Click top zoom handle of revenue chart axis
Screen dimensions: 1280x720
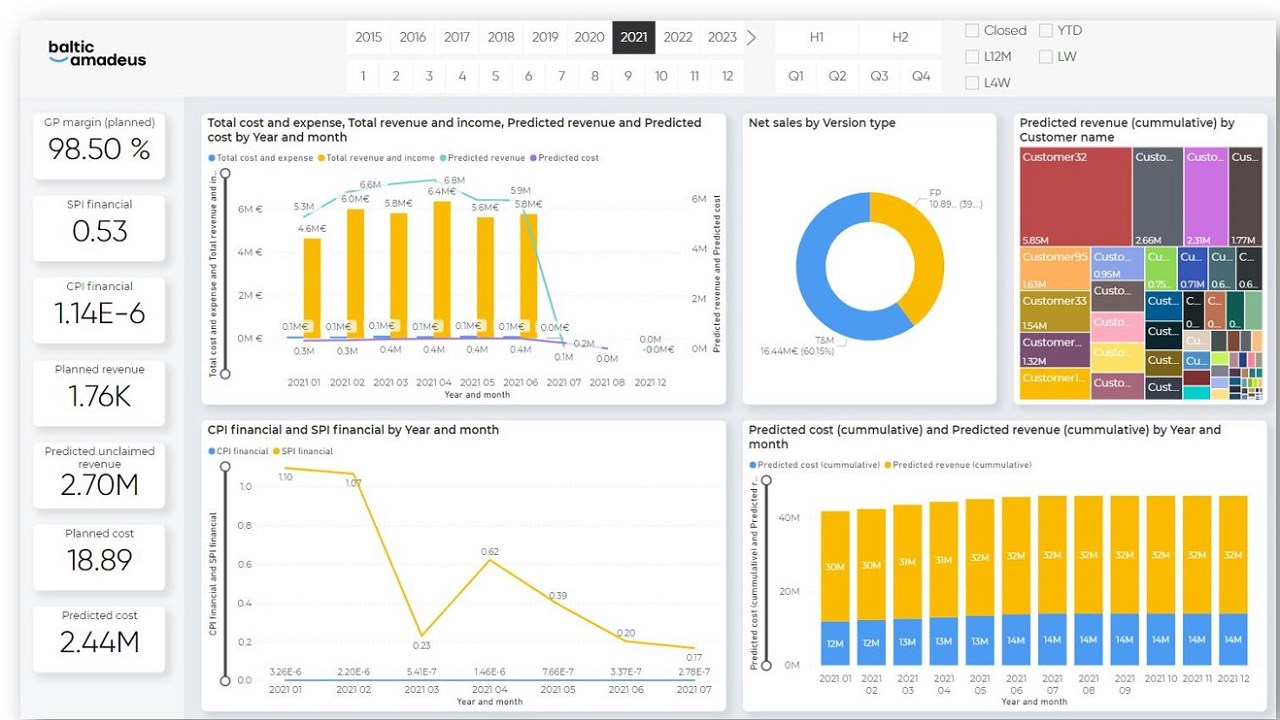225,174
